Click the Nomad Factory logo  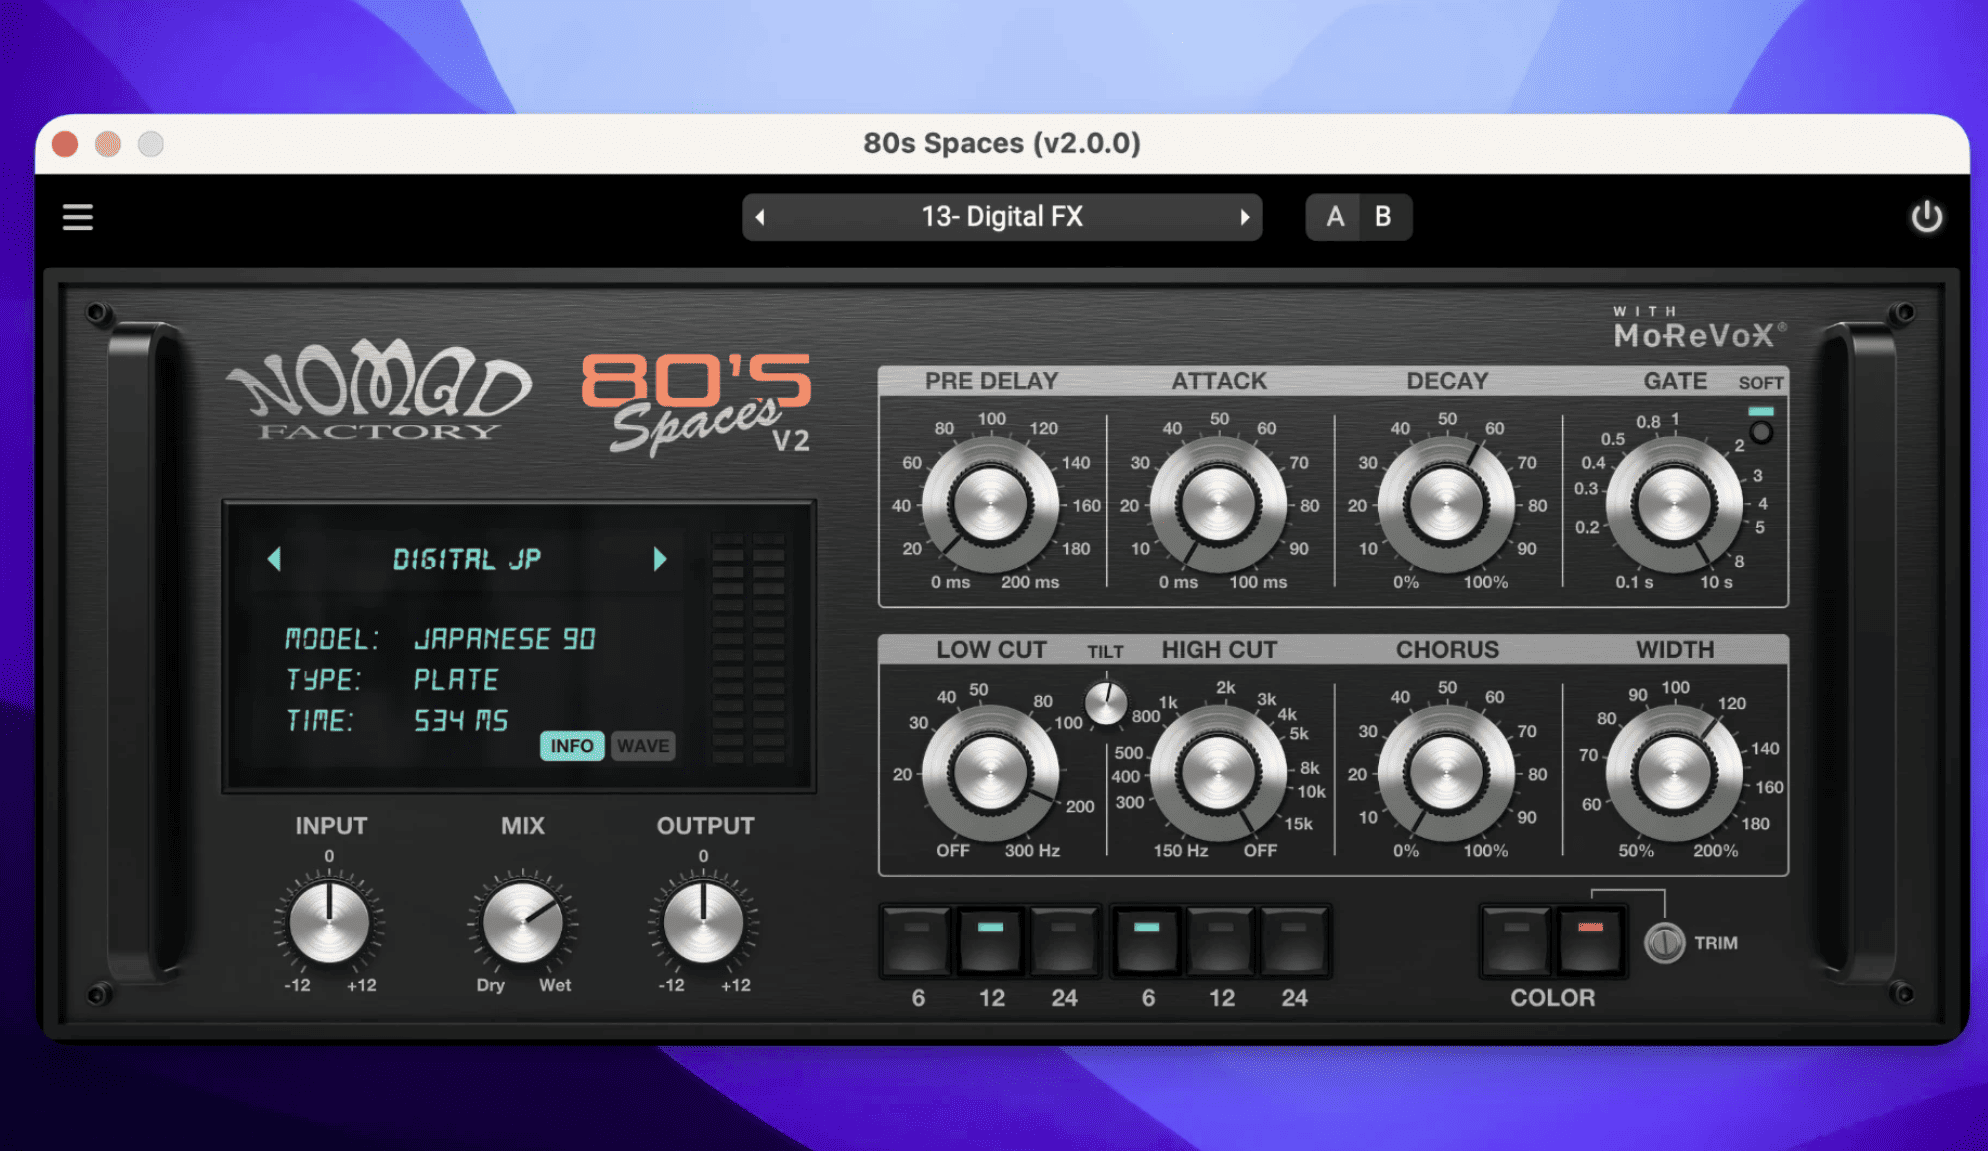(380, 391)
